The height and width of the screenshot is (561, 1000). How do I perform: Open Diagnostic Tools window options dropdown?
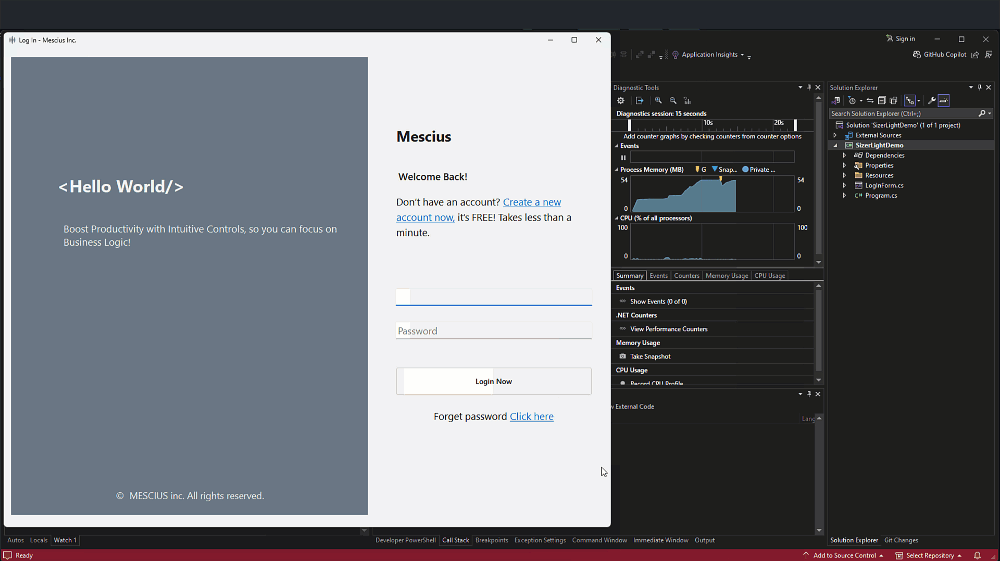tap(800, 87)
